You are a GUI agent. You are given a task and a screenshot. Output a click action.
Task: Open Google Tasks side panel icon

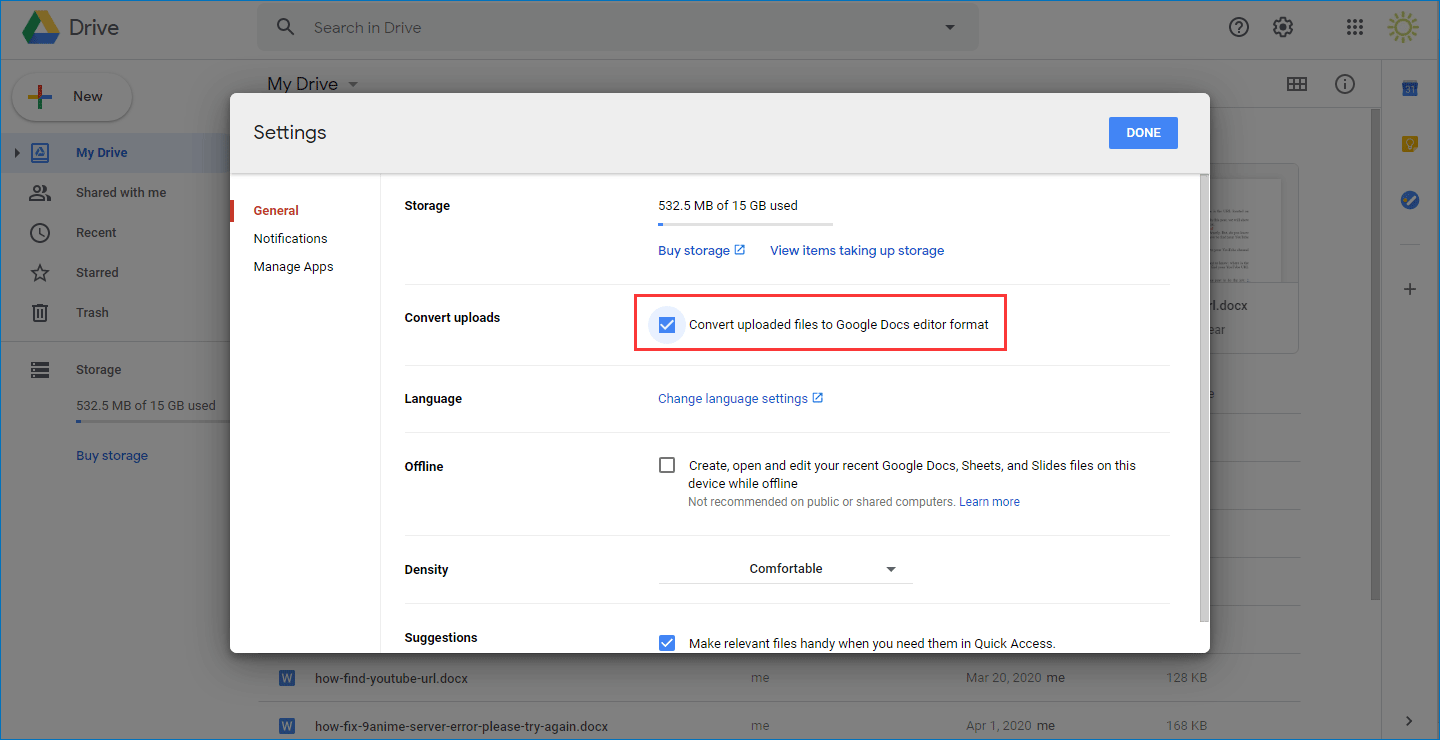1410,200
